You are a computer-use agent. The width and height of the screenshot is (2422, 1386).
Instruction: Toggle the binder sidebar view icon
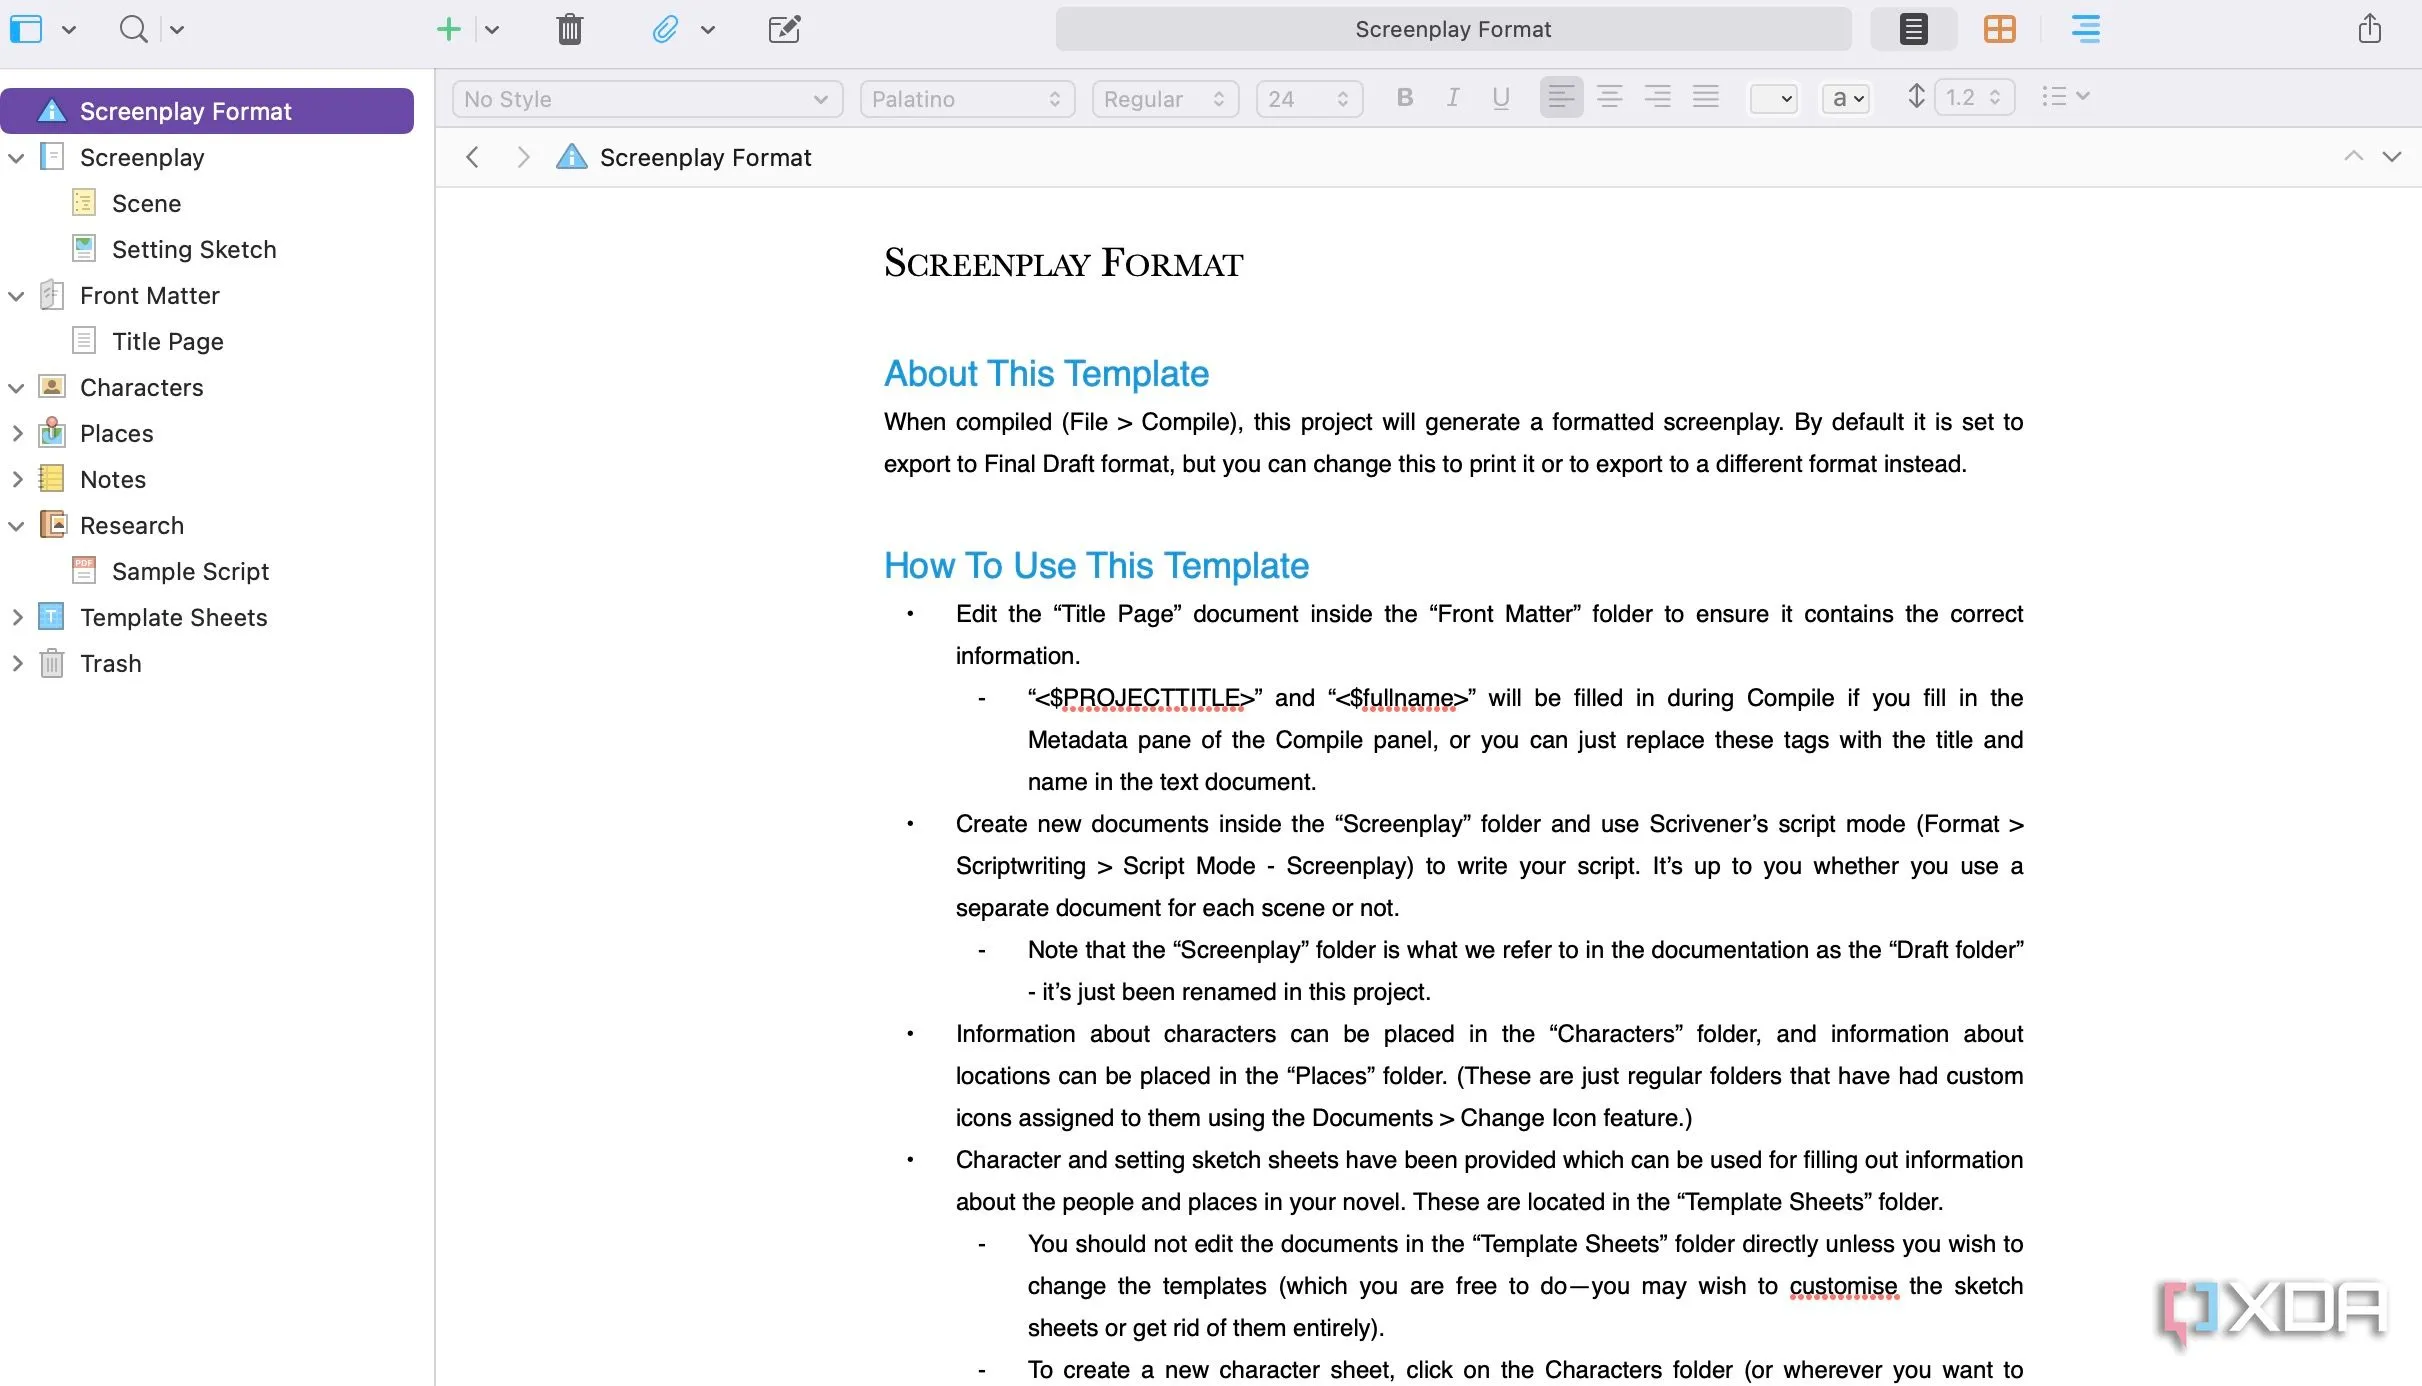pos(26,29)
